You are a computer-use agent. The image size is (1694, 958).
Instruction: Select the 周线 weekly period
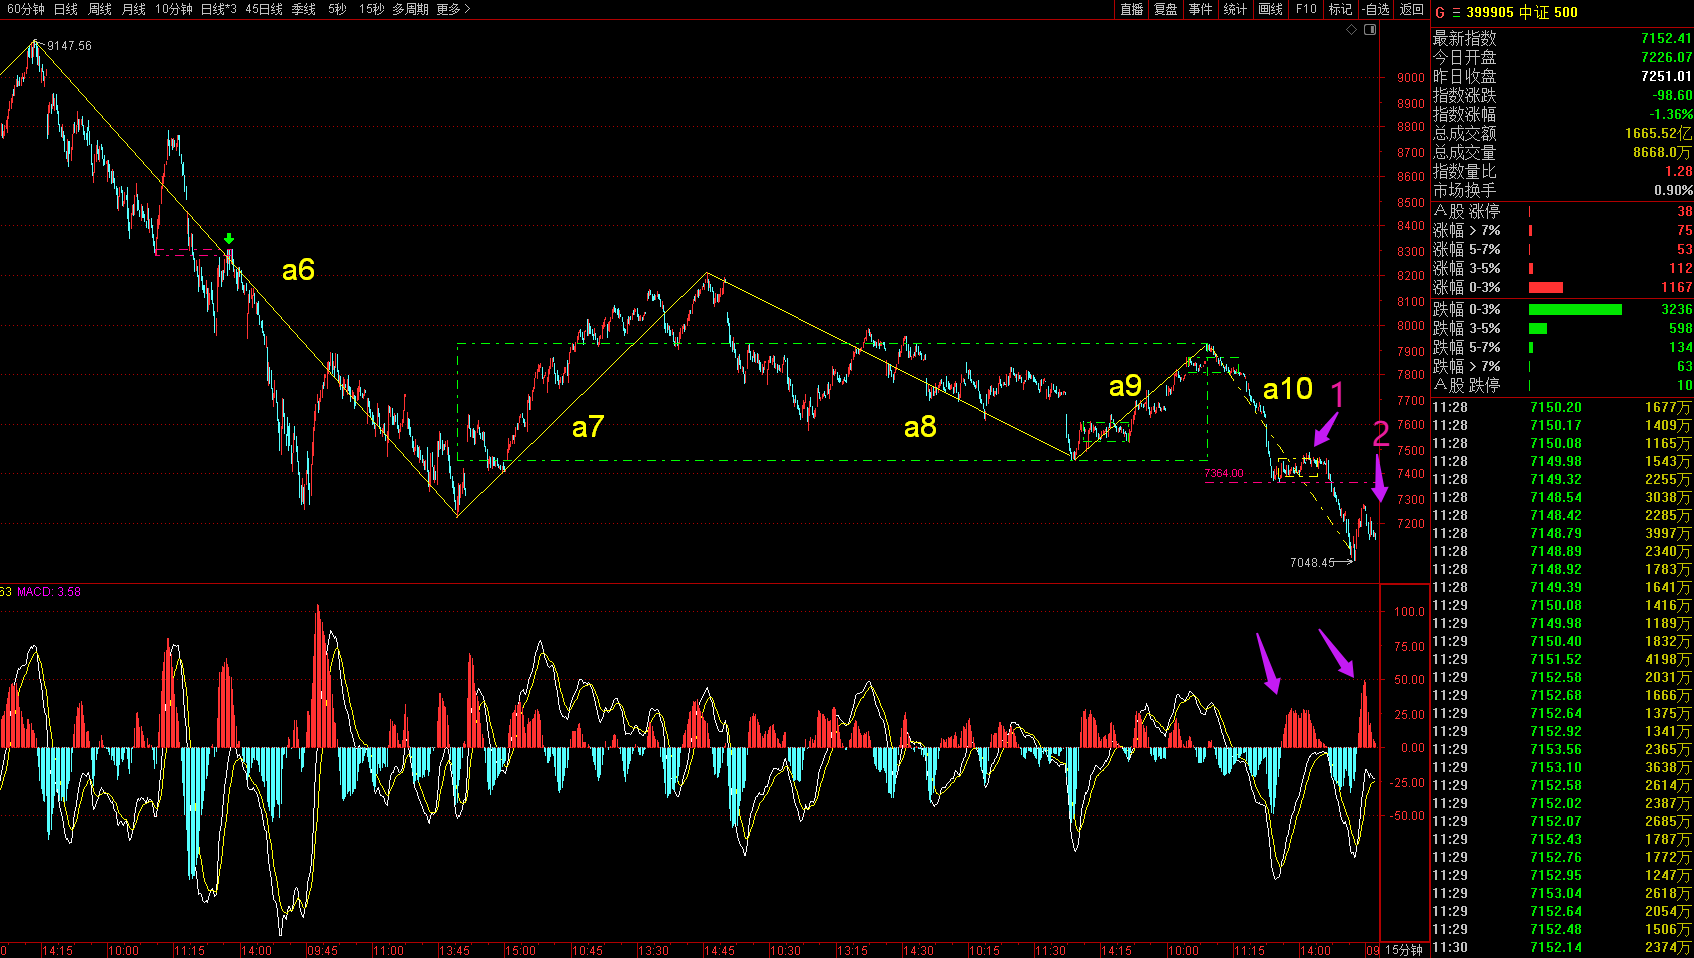pos(100,9)
